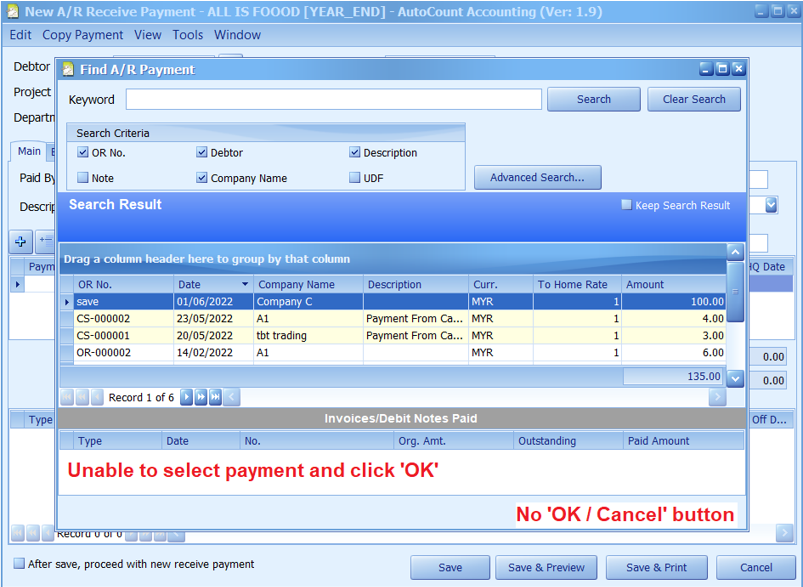Click the Search button
This screenshot has height=587, width=803.
pos(593,99)
